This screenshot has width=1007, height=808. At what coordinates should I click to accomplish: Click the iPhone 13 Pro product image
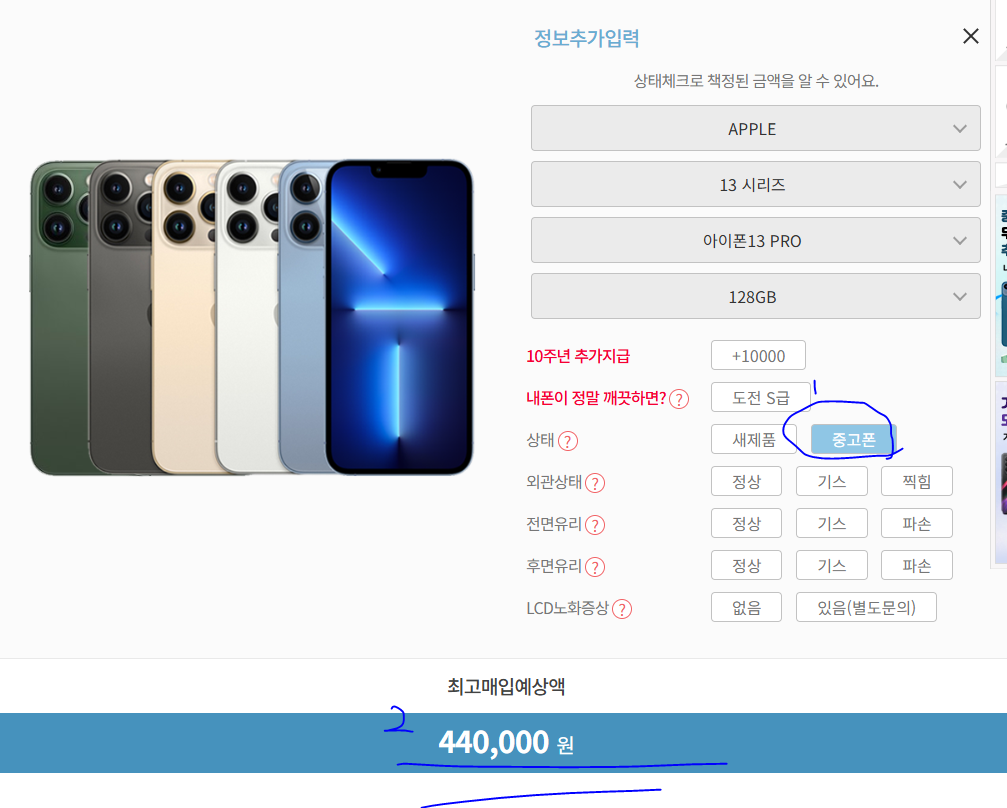(252, 317)
